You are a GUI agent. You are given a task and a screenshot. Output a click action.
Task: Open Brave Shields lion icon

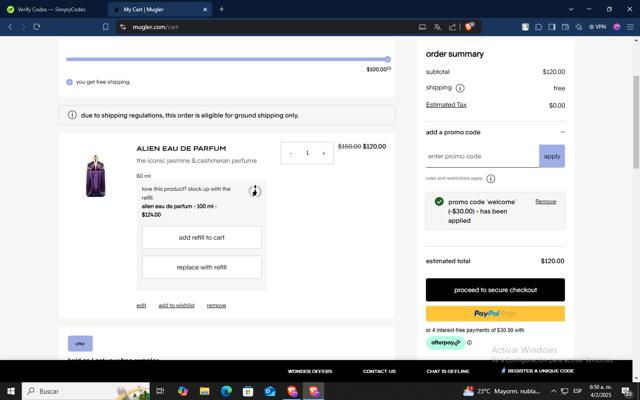click(x=469, y=27)
